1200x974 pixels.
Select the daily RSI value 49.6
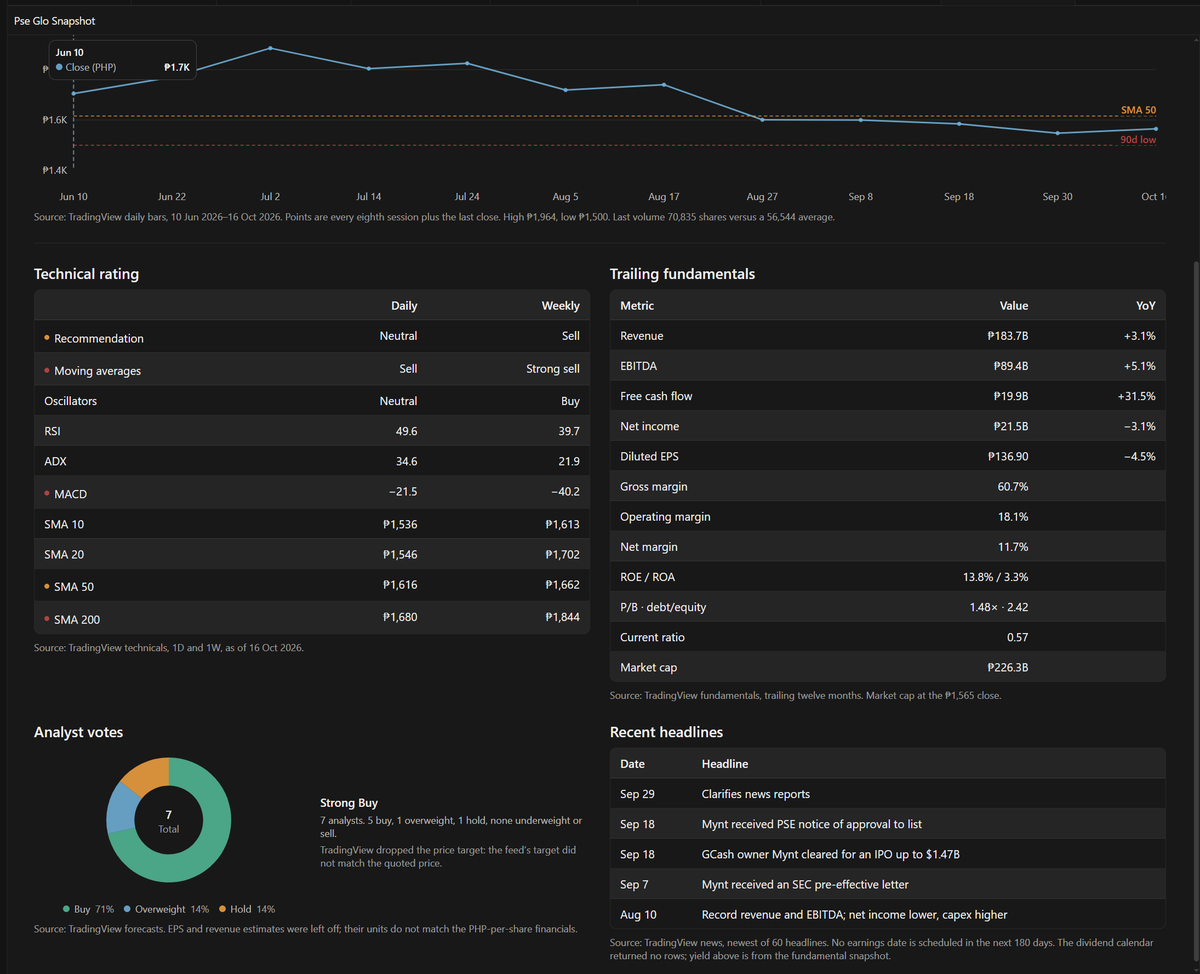click(407, 431)
